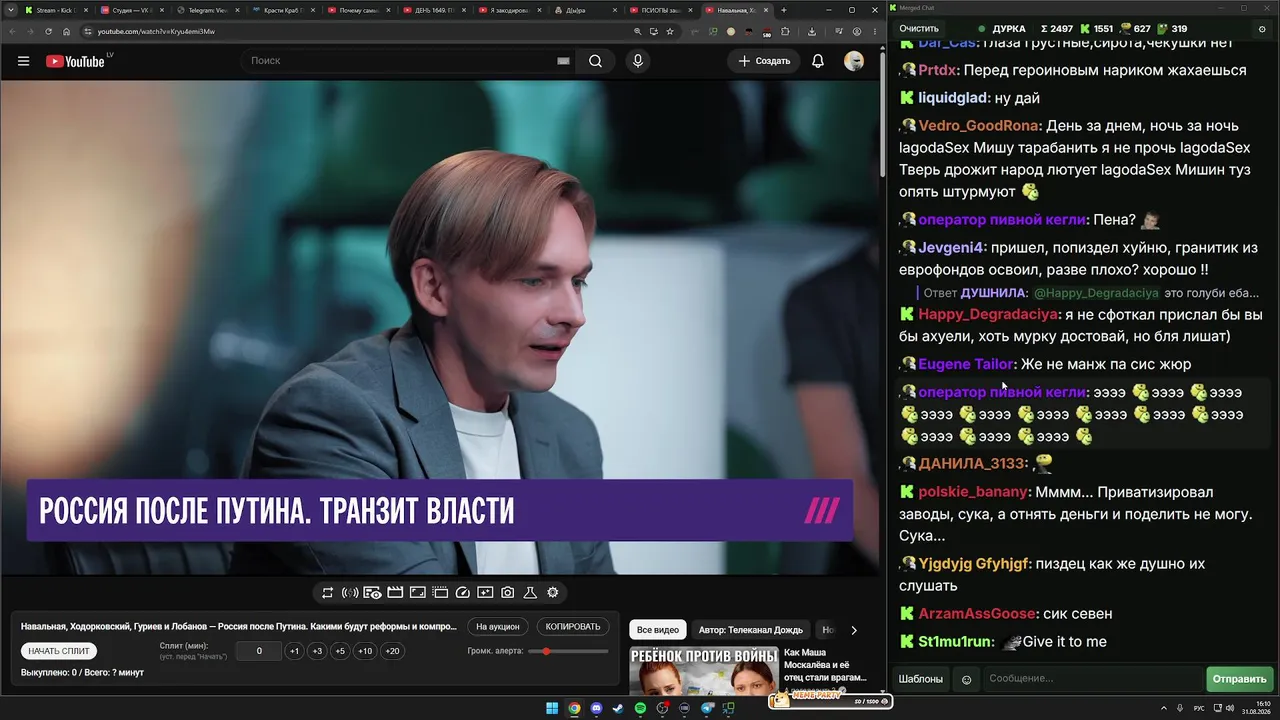The image size is (1280, 720).
Task: Open Steam from the taskbar
Action: click(x=619, y=709)
